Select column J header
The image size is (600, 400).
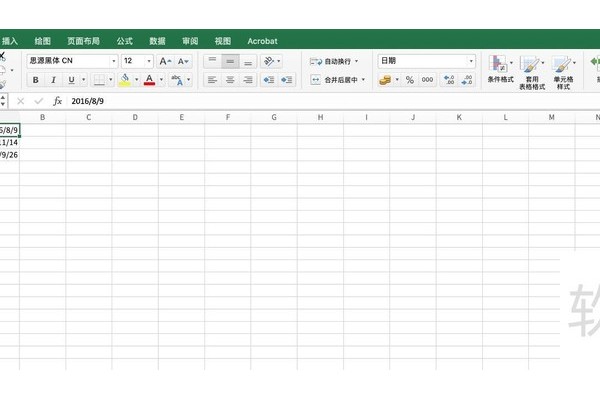[x=413, y=118]
